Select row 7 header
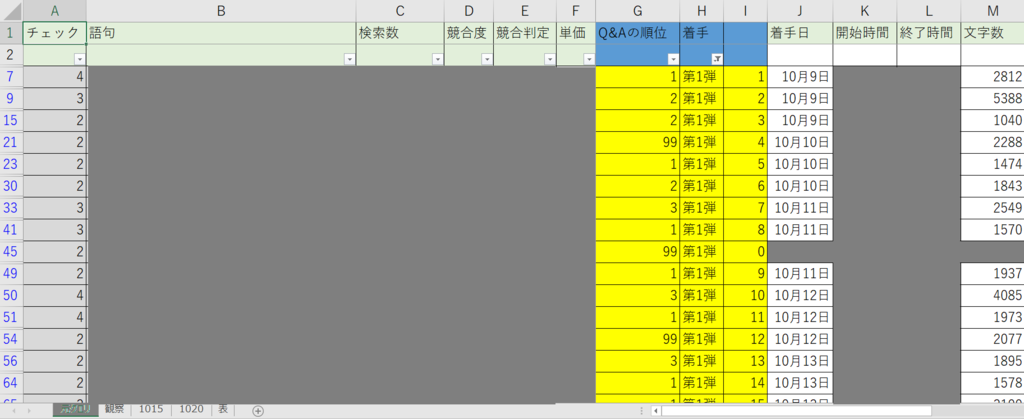This screenshot has height=419, width=1024. click(x=11, y=76)
